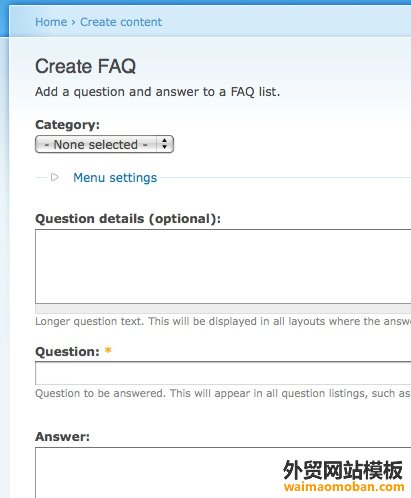Screen dimensions: 411x498
Task: Focus the Question text input field
Action: click(x=223, y=373)
